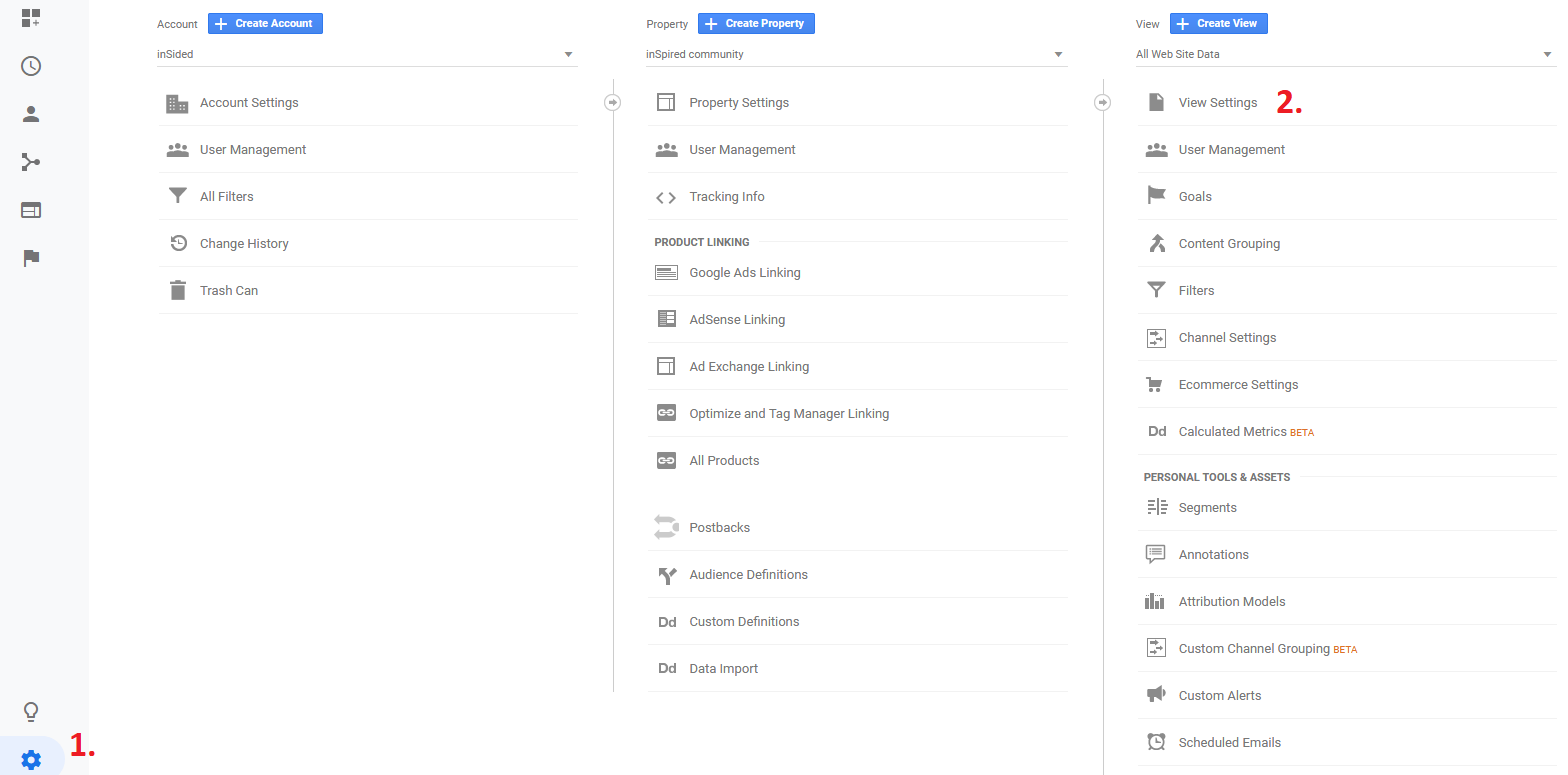Viewport: 1568px width, 775px height.
Task: Click the Scheduled Emails alarm clock icon
Action: pos(1156,742)
